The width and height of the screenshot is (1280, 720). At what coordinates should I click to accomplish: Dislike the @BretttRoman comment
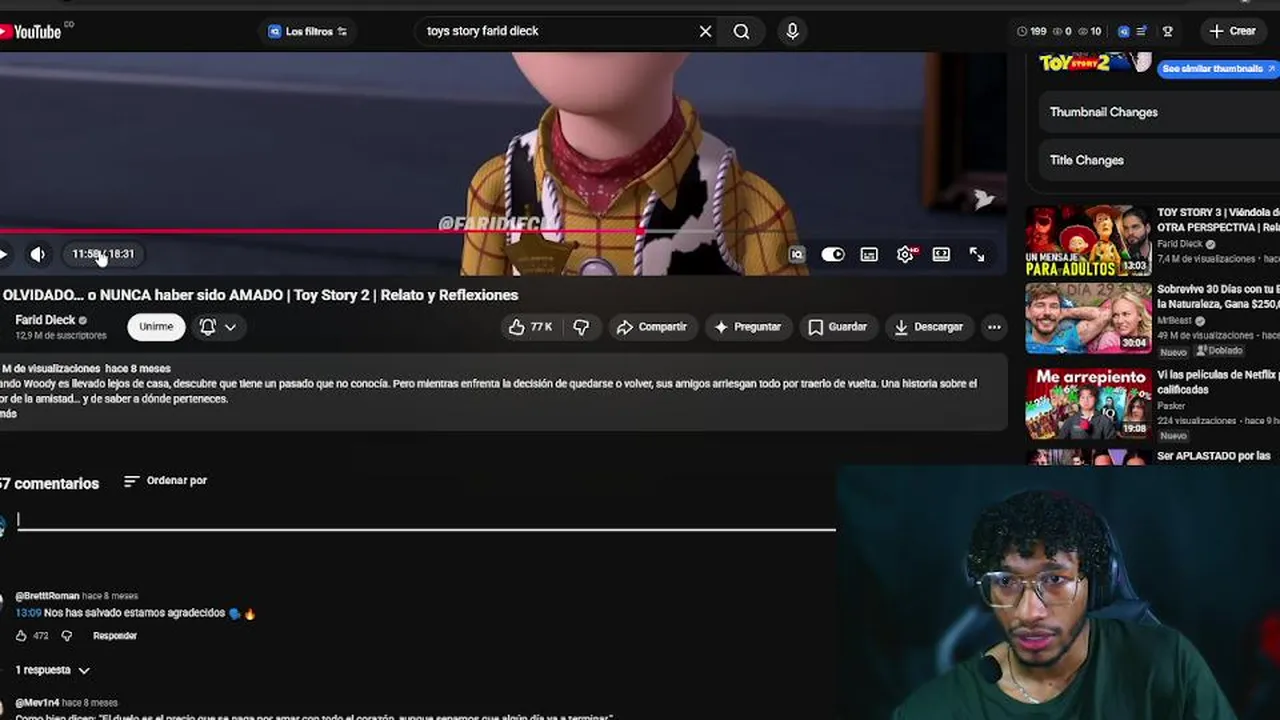point(67,636)
